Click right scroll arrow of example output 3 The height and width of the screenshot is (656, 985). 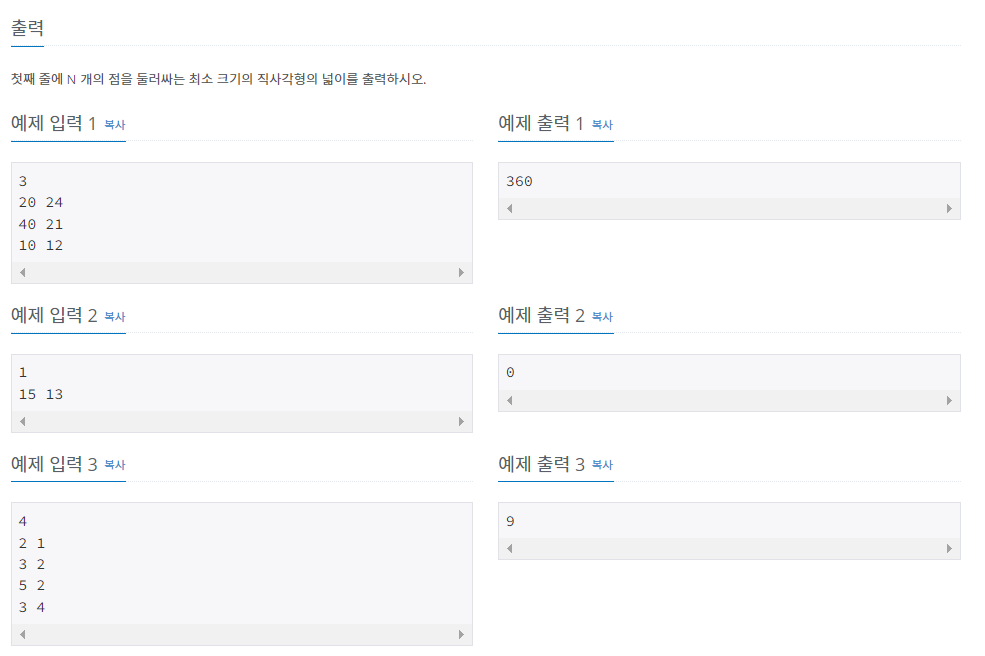coord(949,549)
